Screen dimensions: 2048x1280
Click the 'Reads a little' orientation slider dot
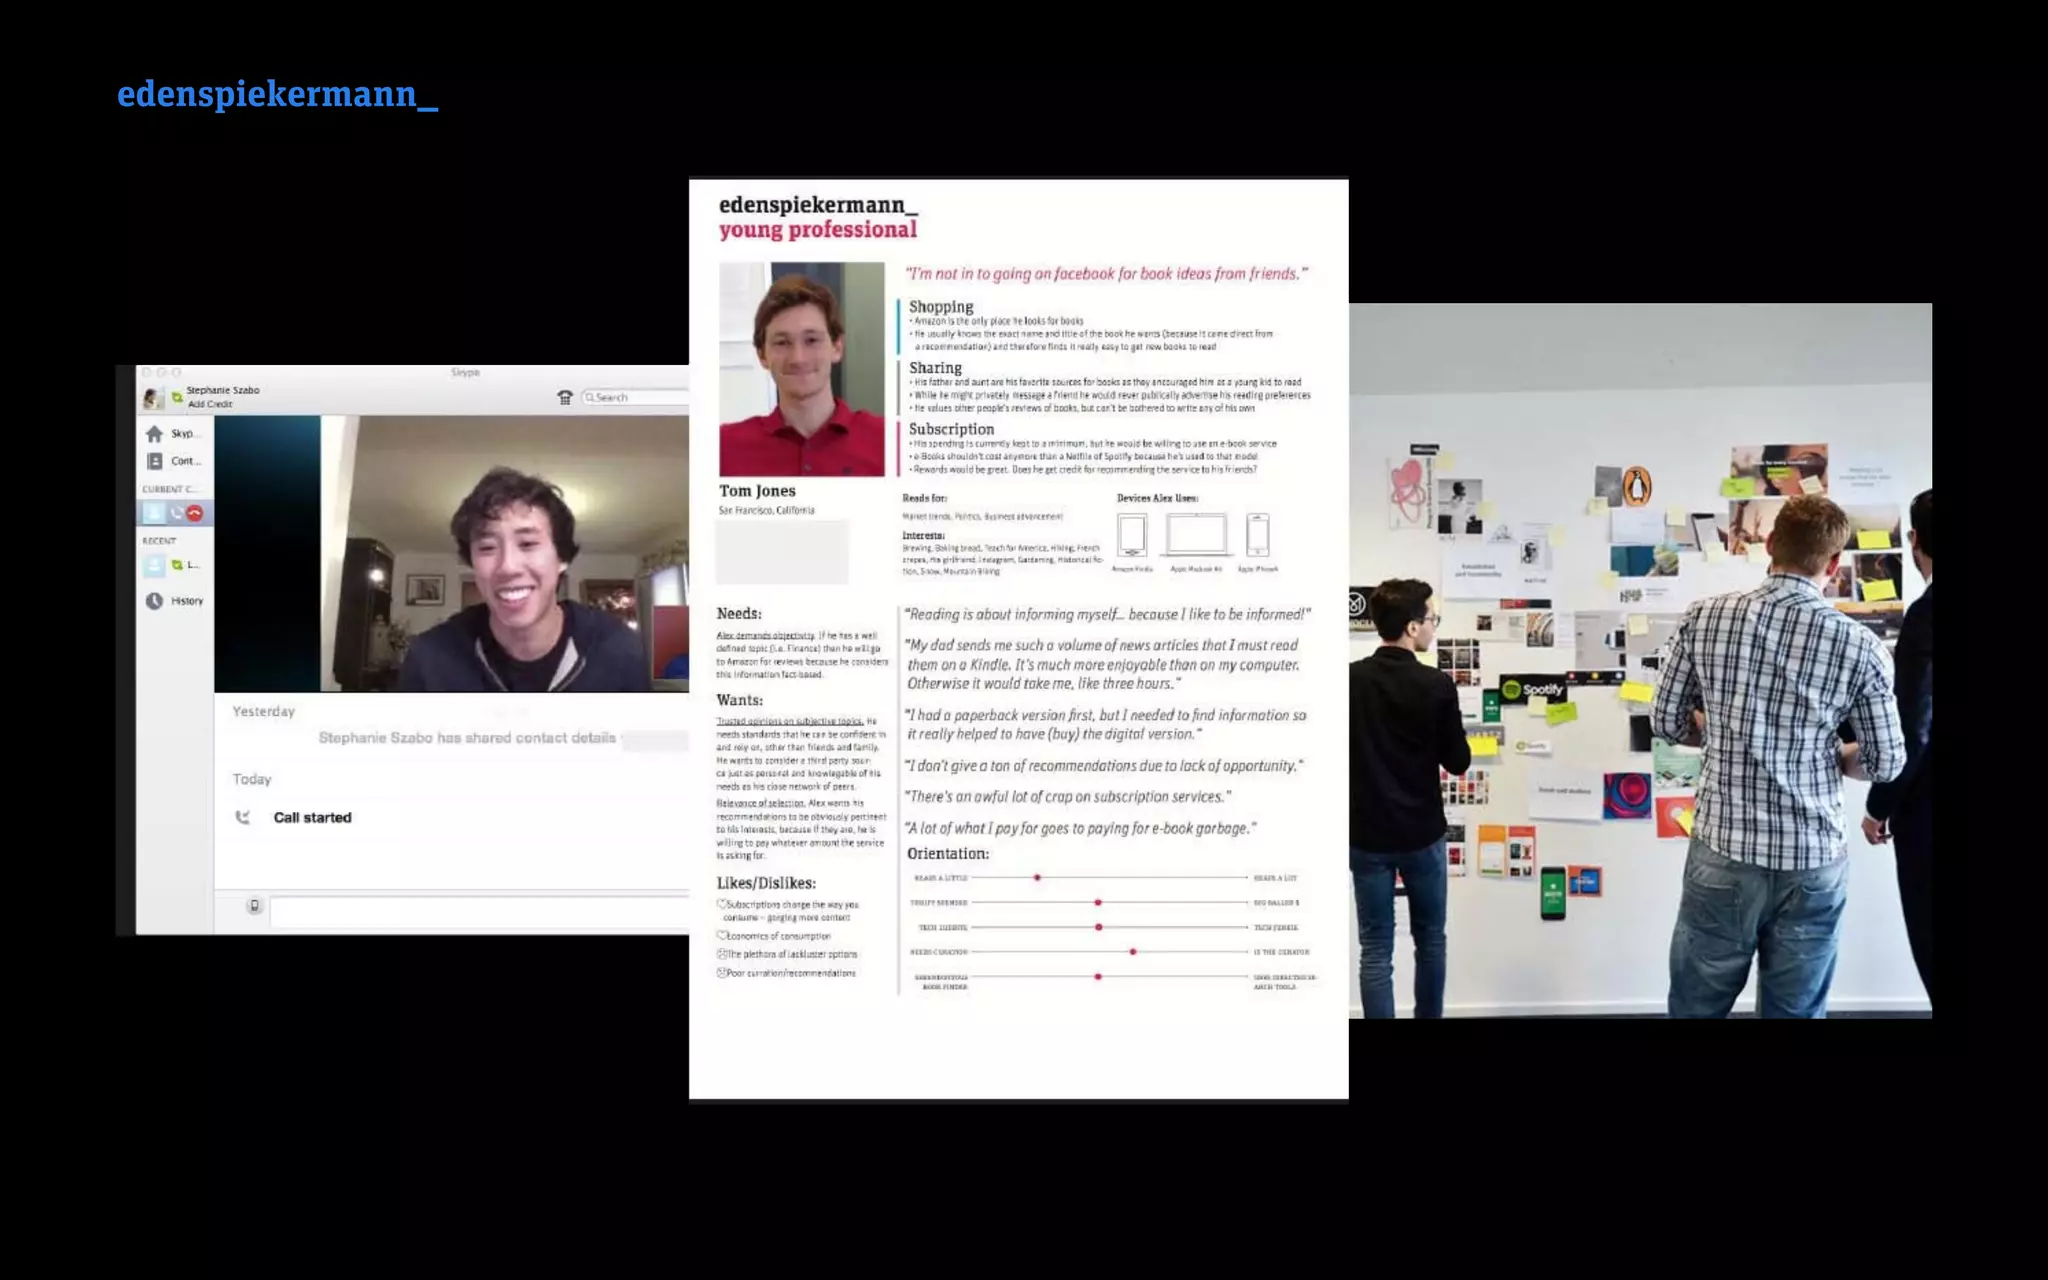pyautogui.click(x=1037, y=877)
